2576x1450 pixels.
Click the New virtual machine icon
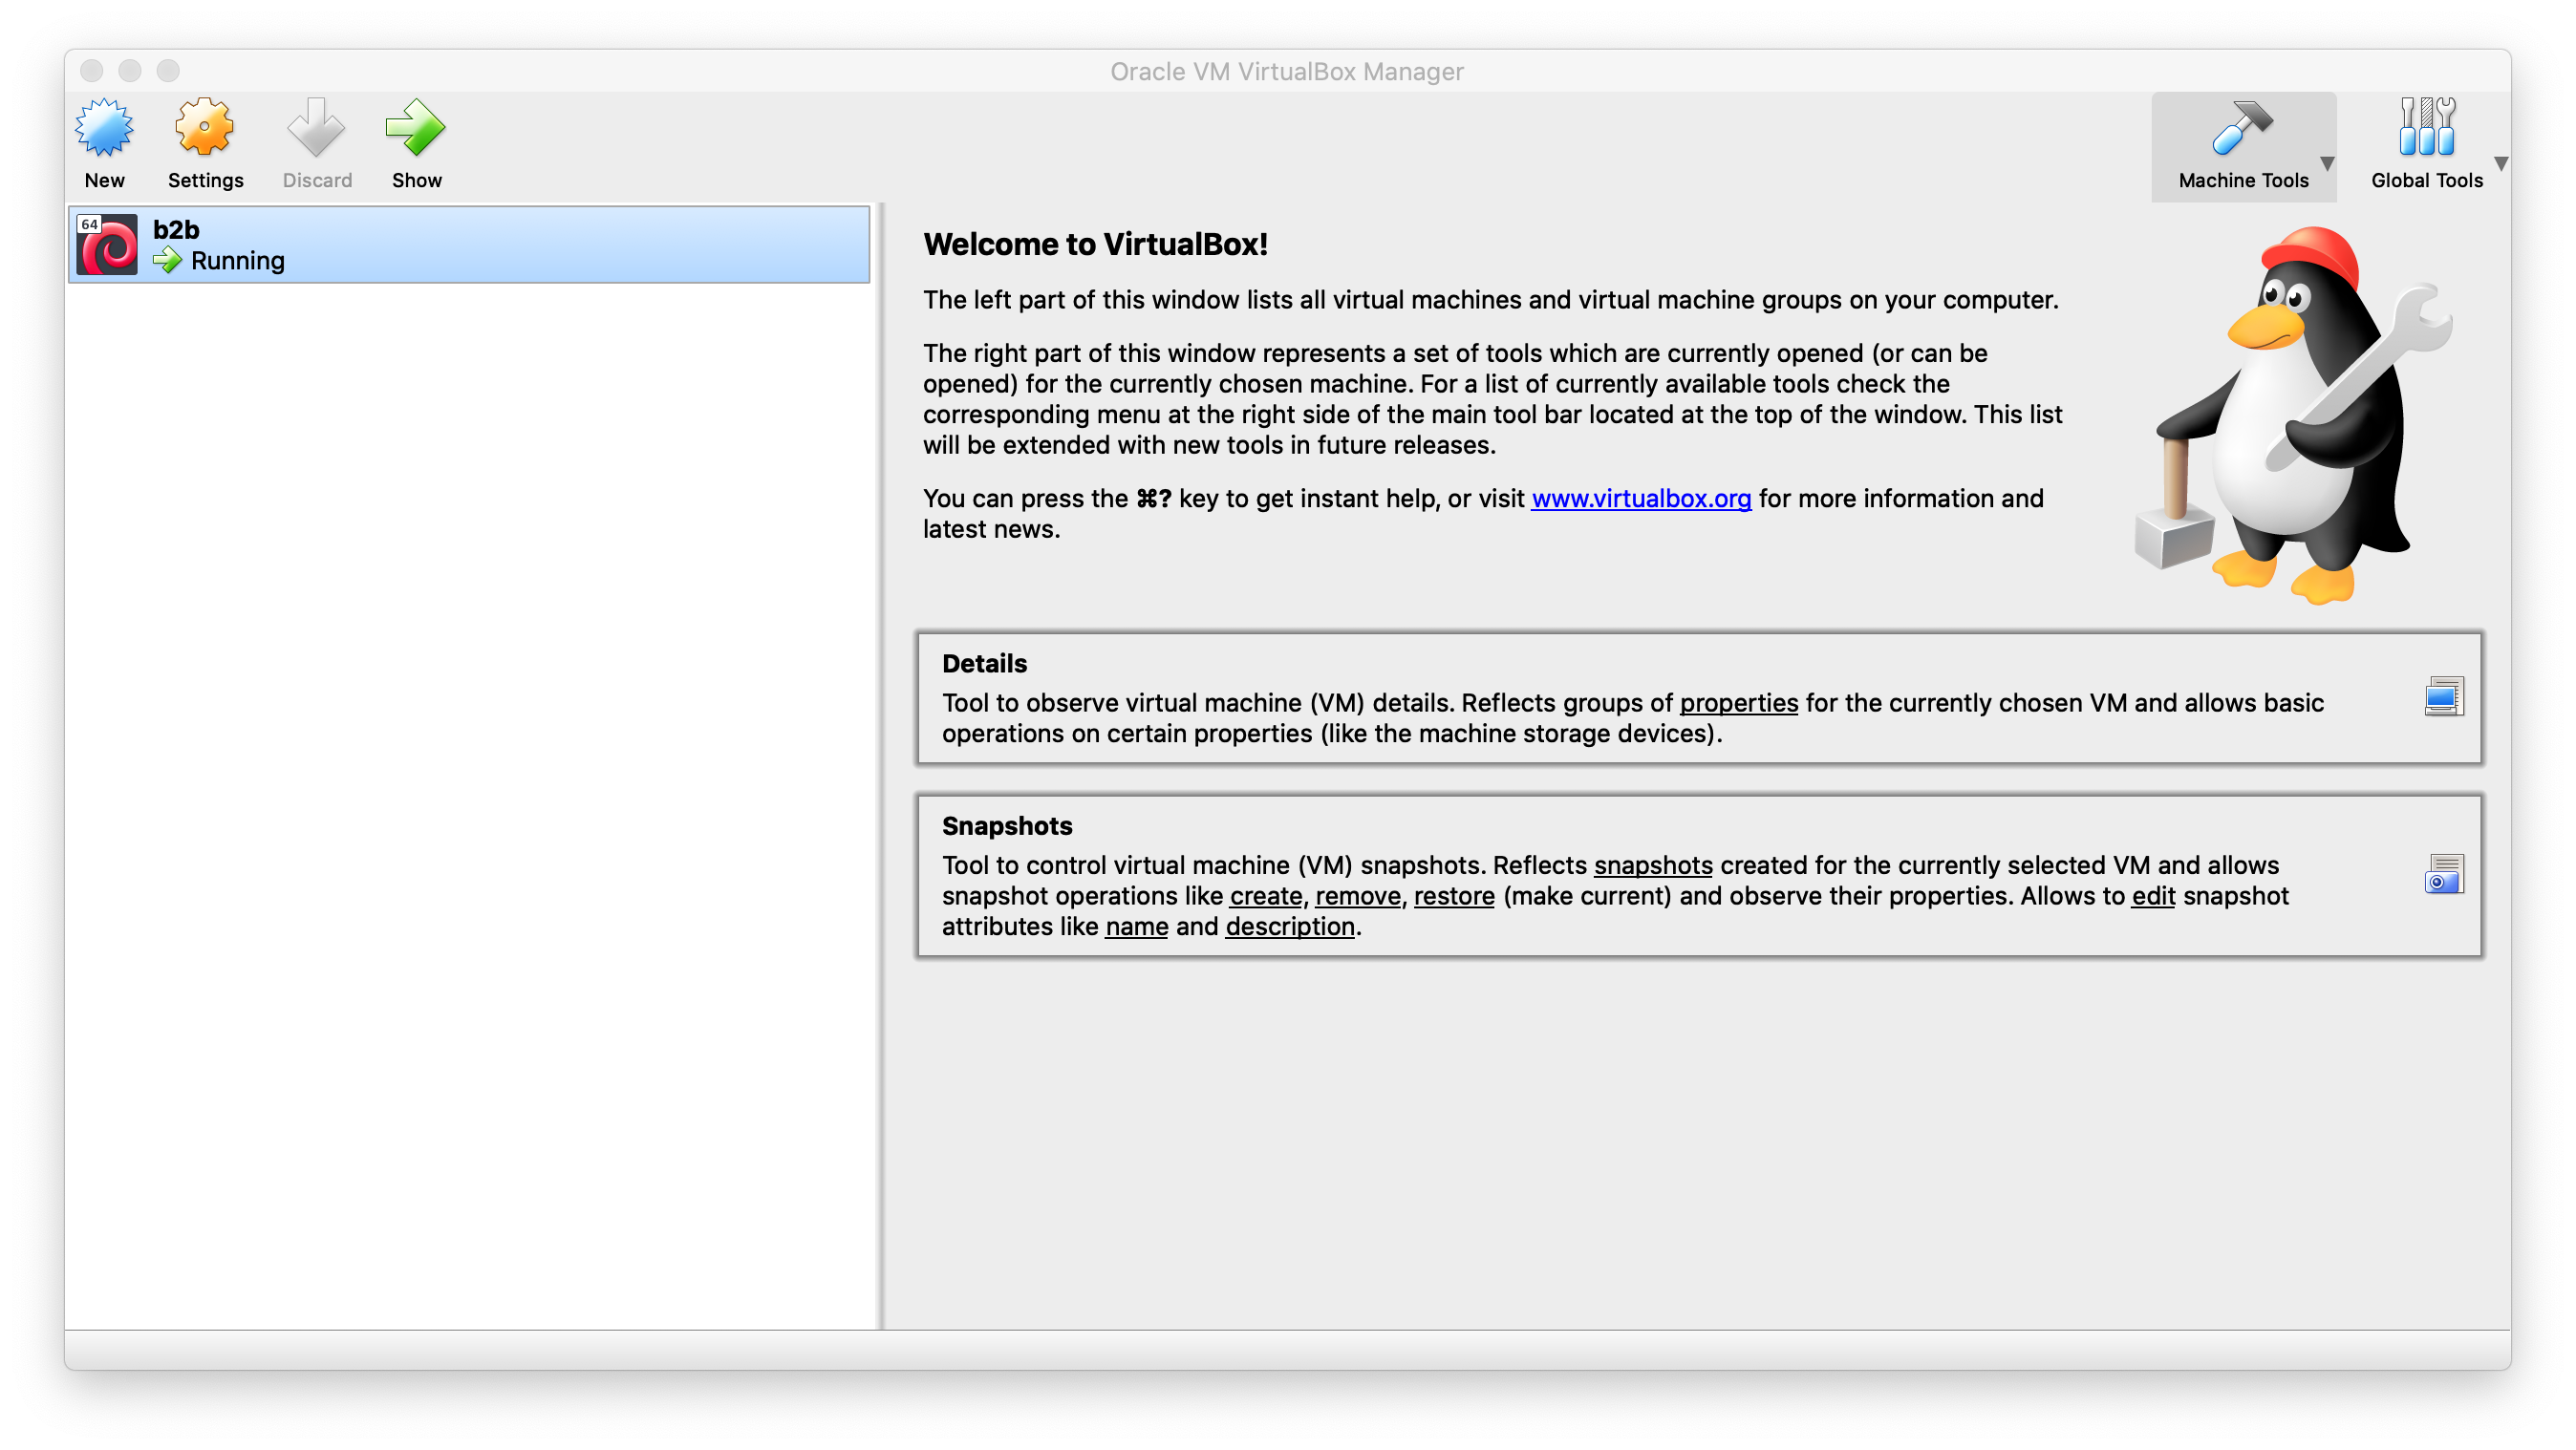coord(104,128)
